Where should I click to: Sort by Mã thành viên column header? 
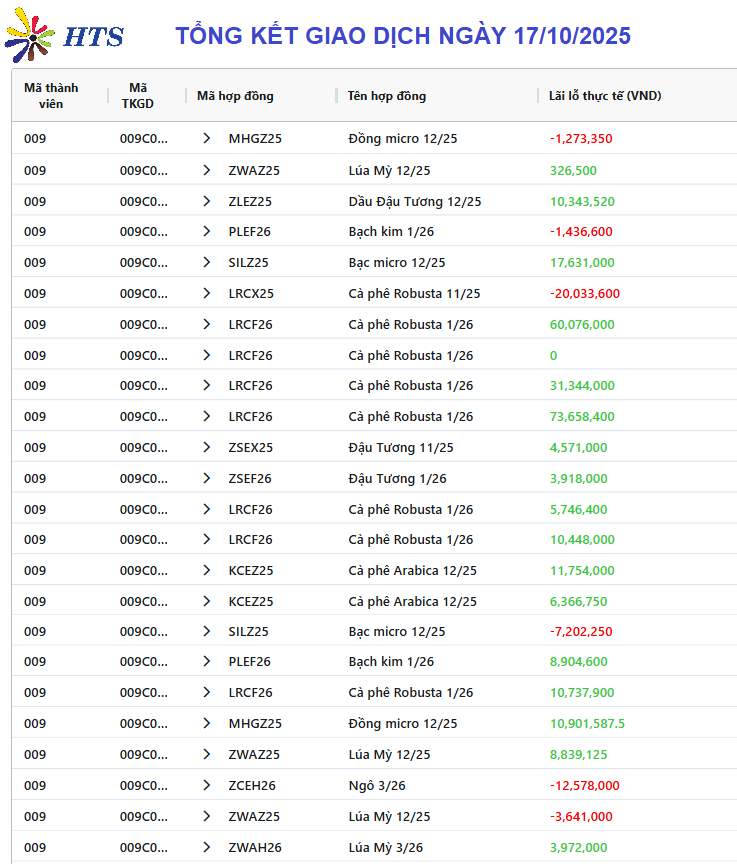point(51,95)
